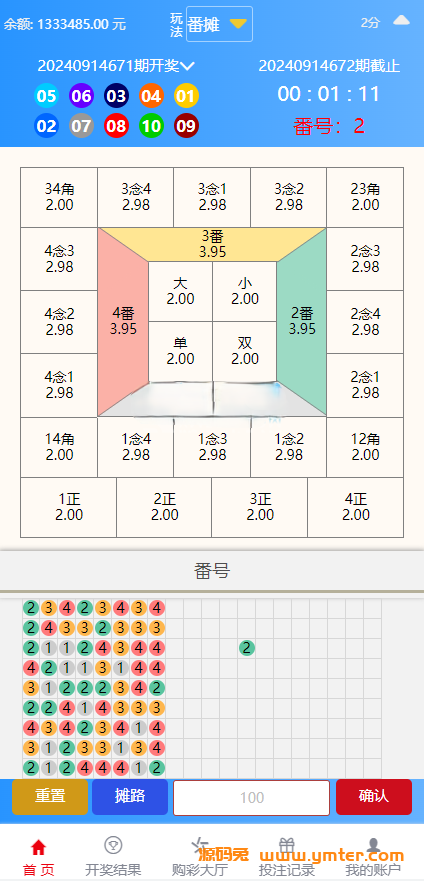Open the person icon for 我的账户
The height and width of the screenshot is (881, 424).
click(373, 845)
